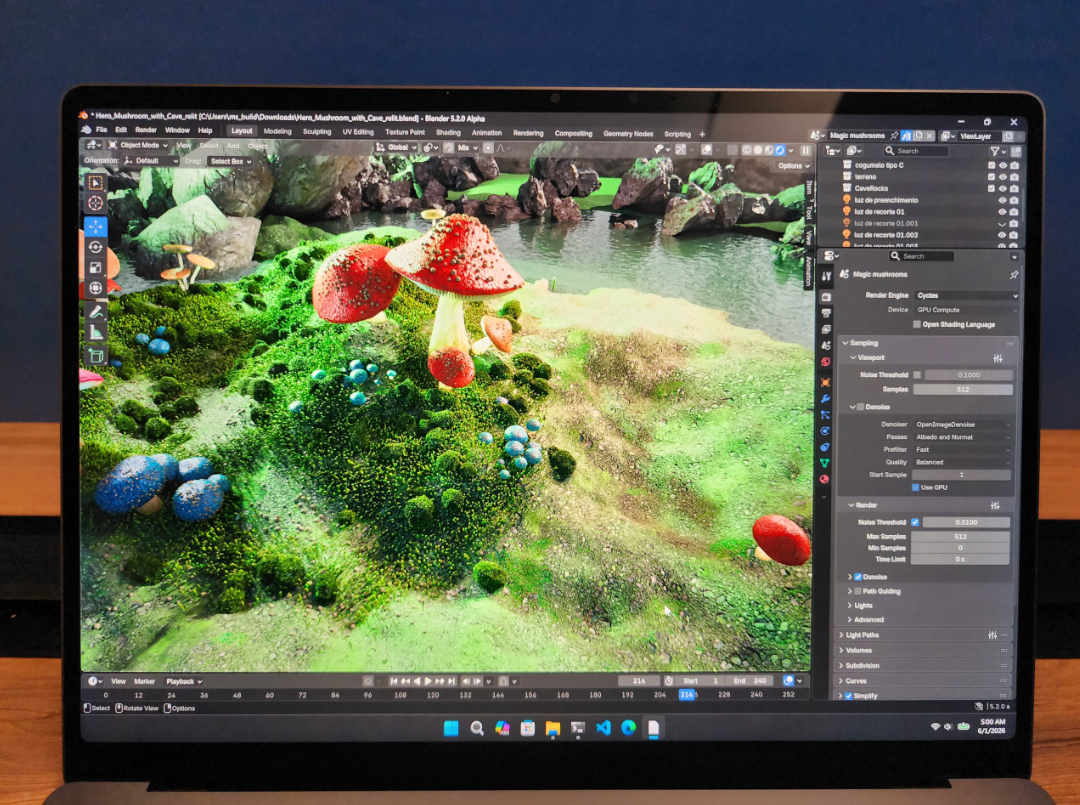Open the Render Engine dropdown

(966, 295)
